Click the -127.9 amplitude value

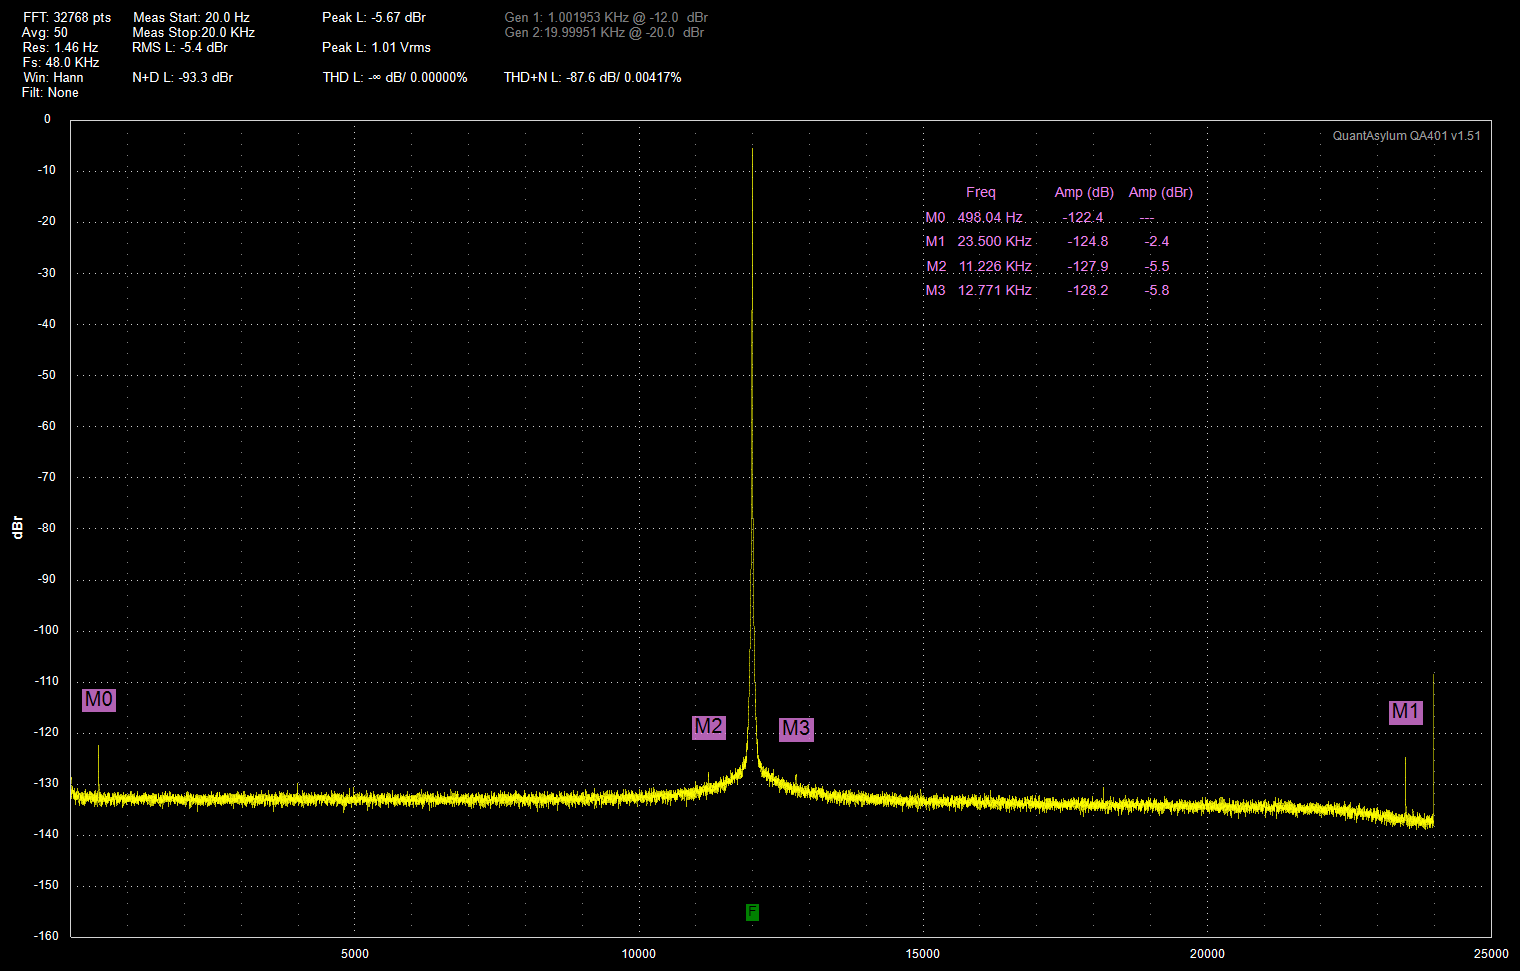pyautogui.click(x=1088, y=266)
